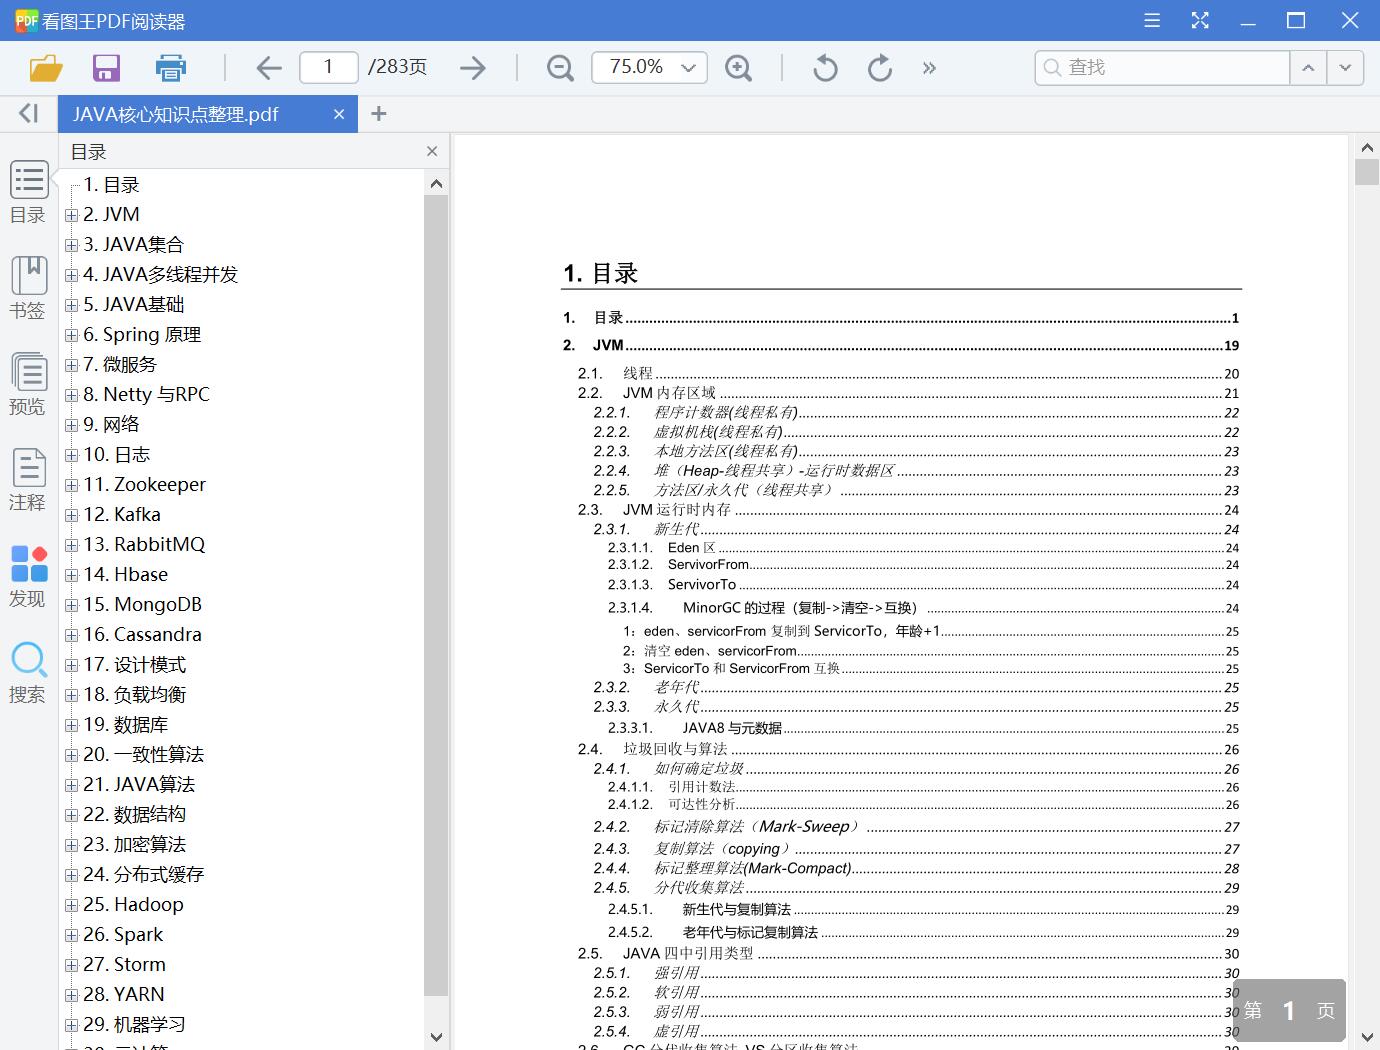Expand the 8. Netty 与RPC outline node
The height and width of the screenshot is (1050, 1380).
71,395
